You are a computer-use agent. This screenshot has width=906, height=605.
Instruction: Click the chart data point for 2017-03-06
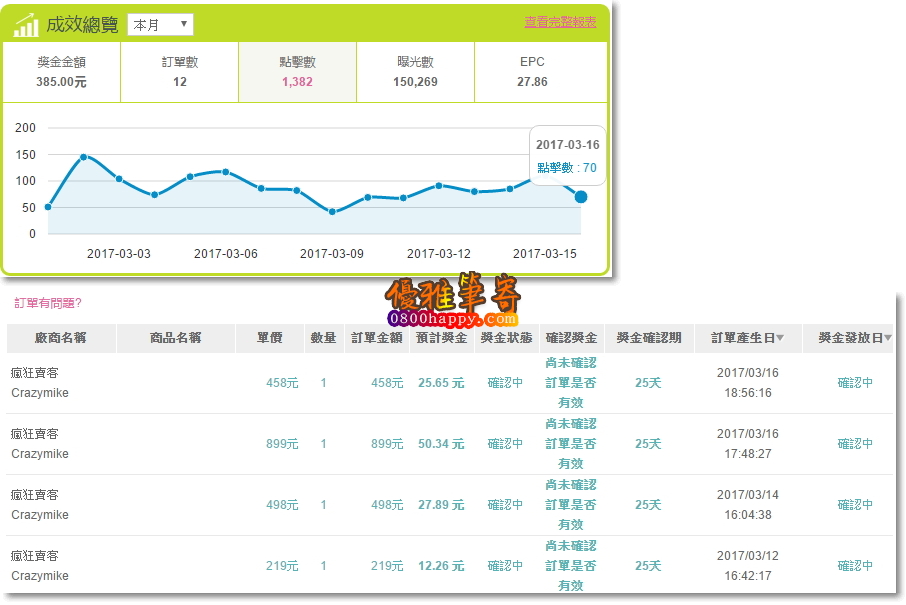point(225,172)
